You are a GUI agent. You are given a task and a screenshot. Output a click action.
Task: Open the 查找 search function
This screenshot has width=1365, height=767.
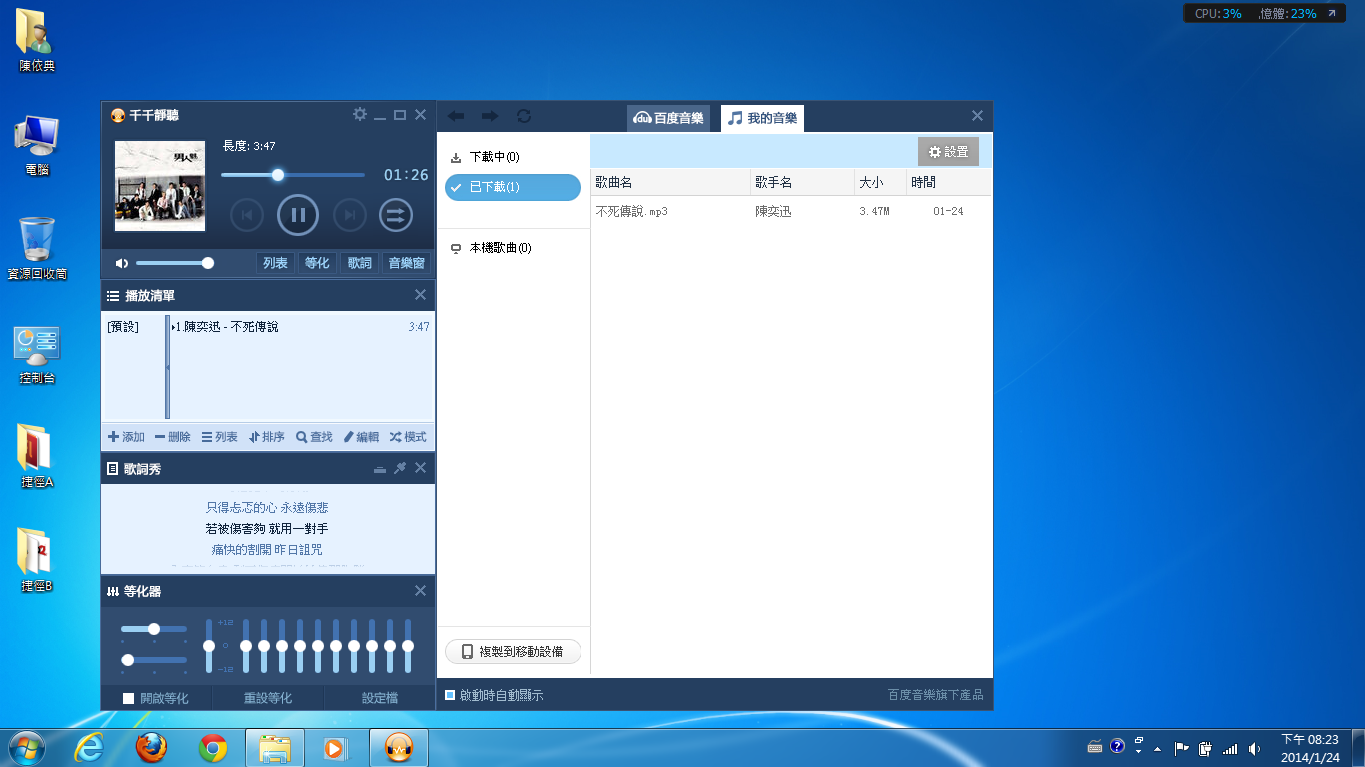(314, 437)
